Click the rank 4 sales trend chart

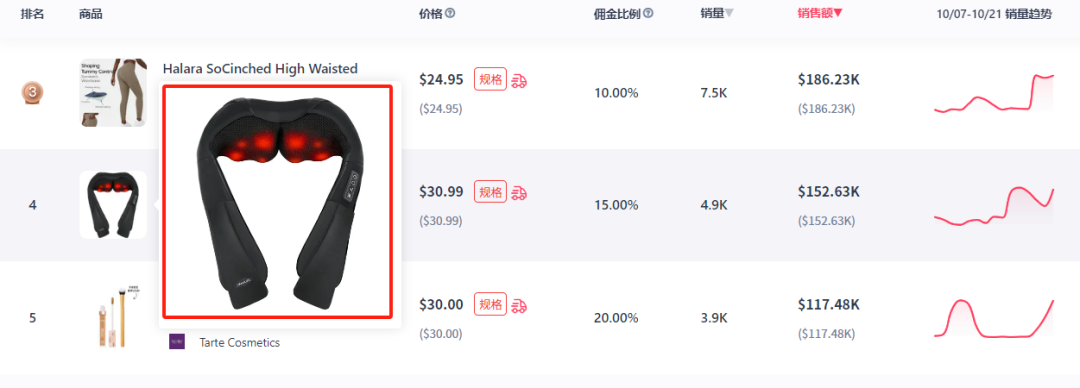(994, 205)
